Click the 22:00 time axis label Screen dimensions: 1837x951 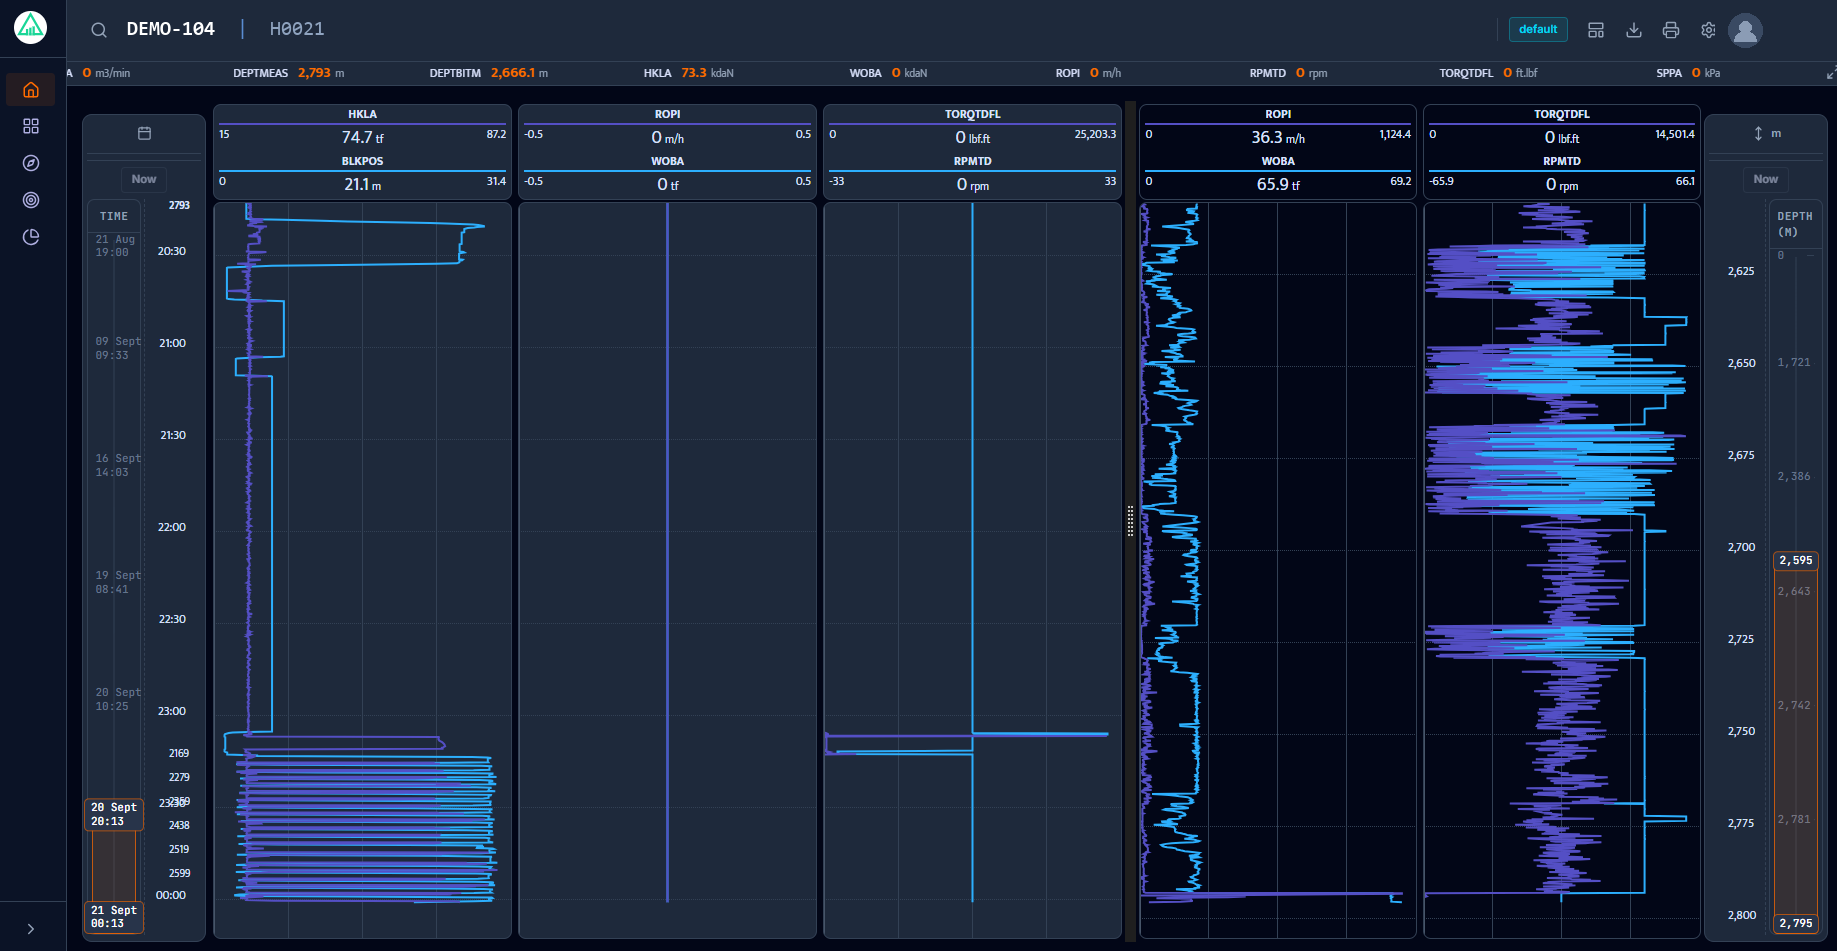[x=172, y=527]
